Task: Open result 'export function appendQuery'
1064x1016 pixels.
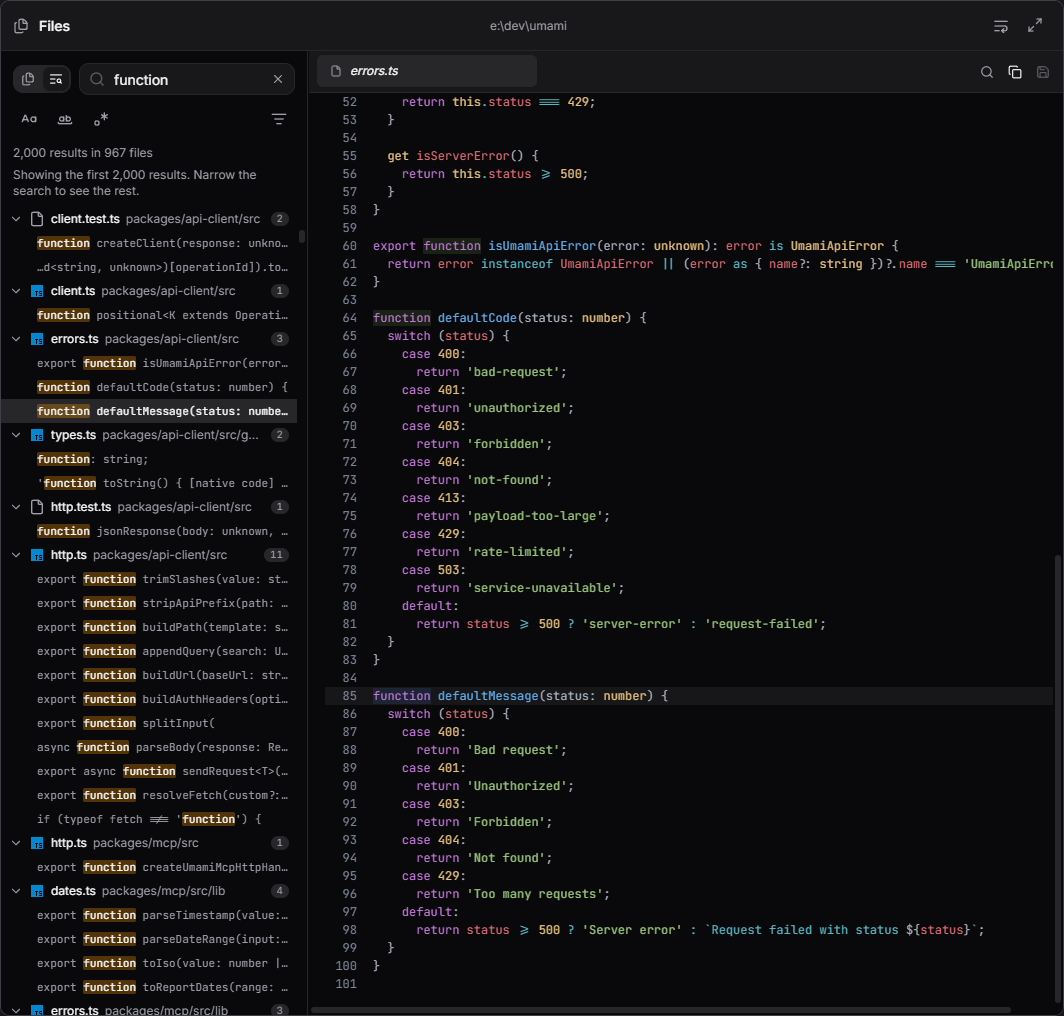Action: pos(149,651)
